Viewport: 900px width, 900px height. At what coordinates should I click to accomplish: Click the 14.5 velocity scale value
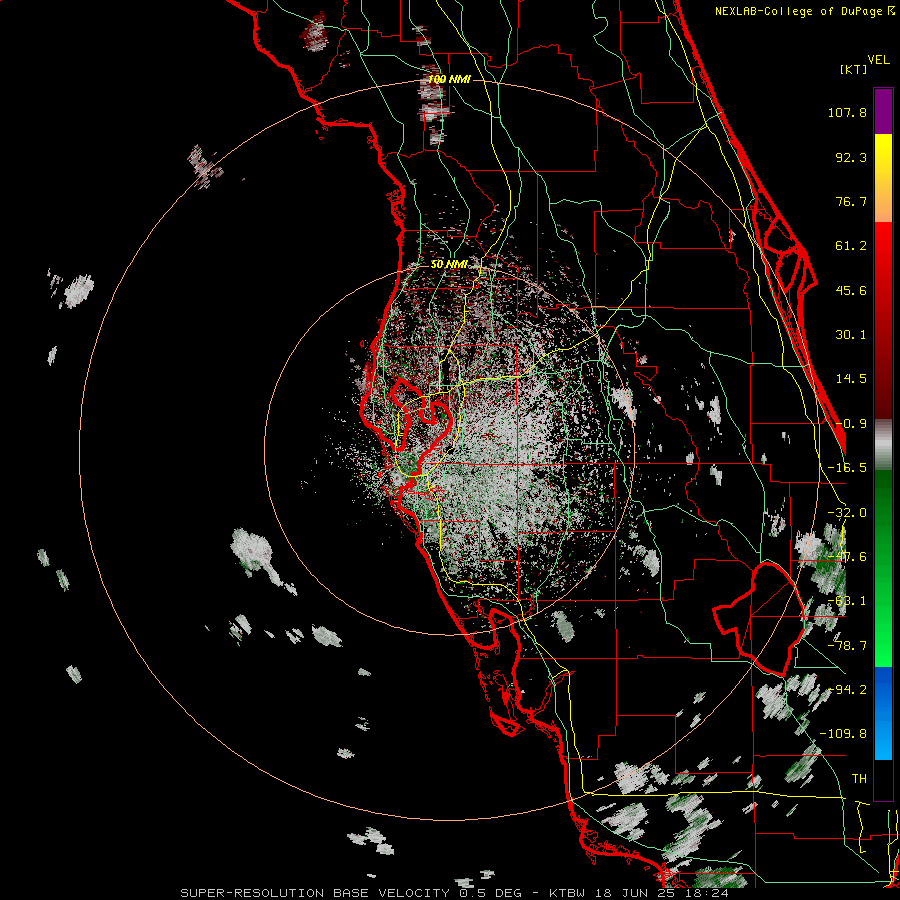tap(851, 379)
